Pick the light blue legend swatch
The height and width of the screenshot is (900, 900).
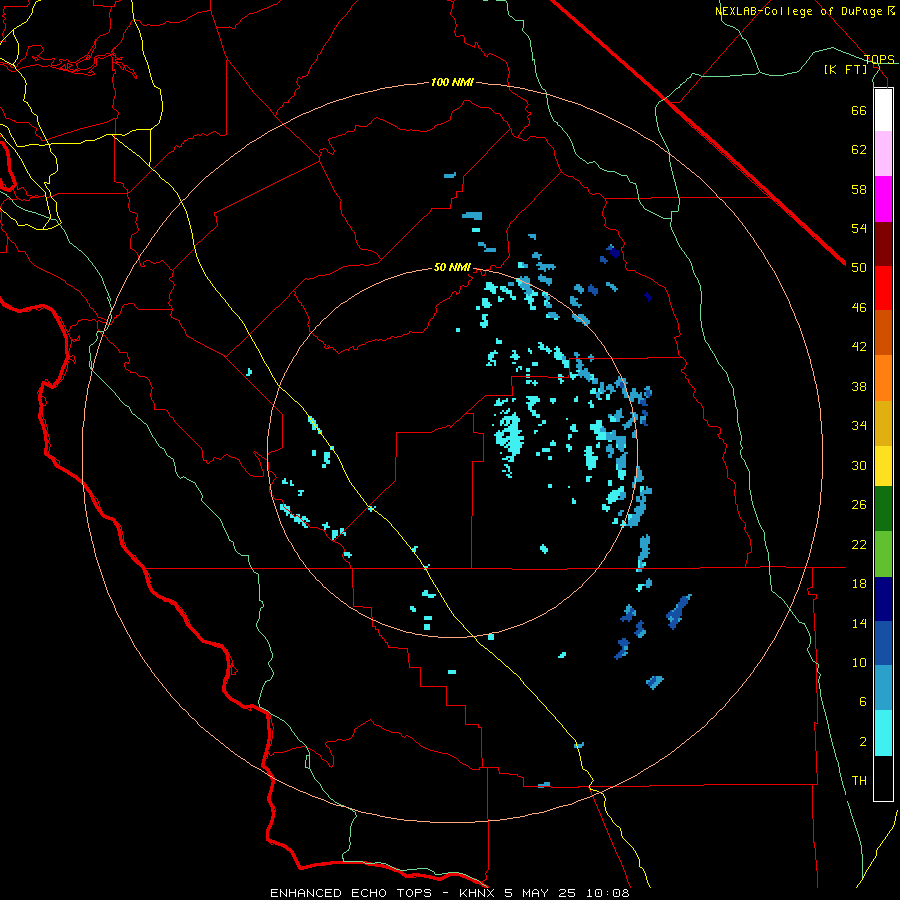(883, 688)
